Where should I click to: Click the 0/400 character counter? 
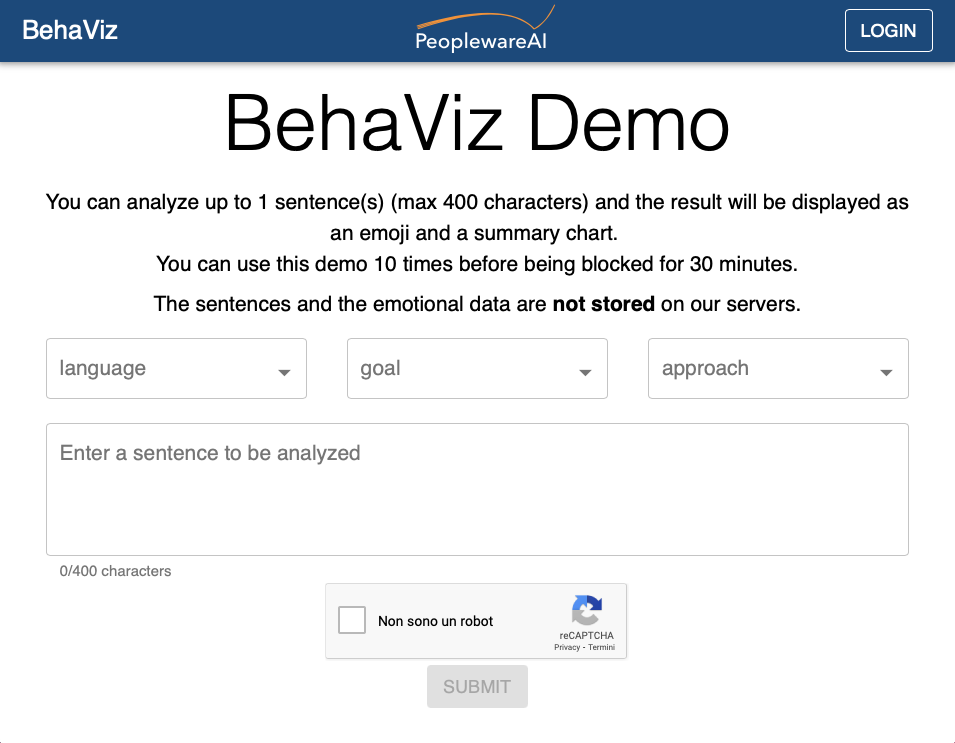pos(115,571)
